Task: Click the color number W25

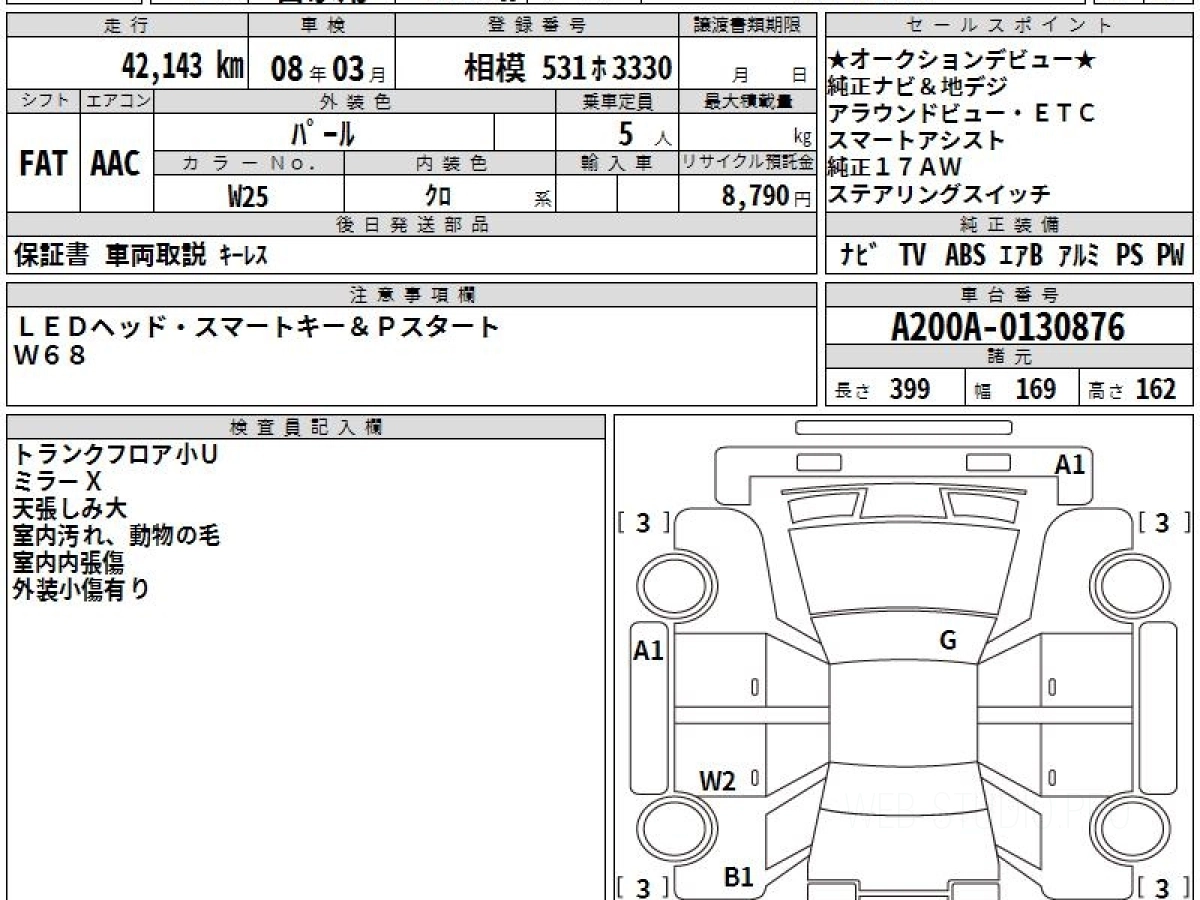Action: point(248,196)
